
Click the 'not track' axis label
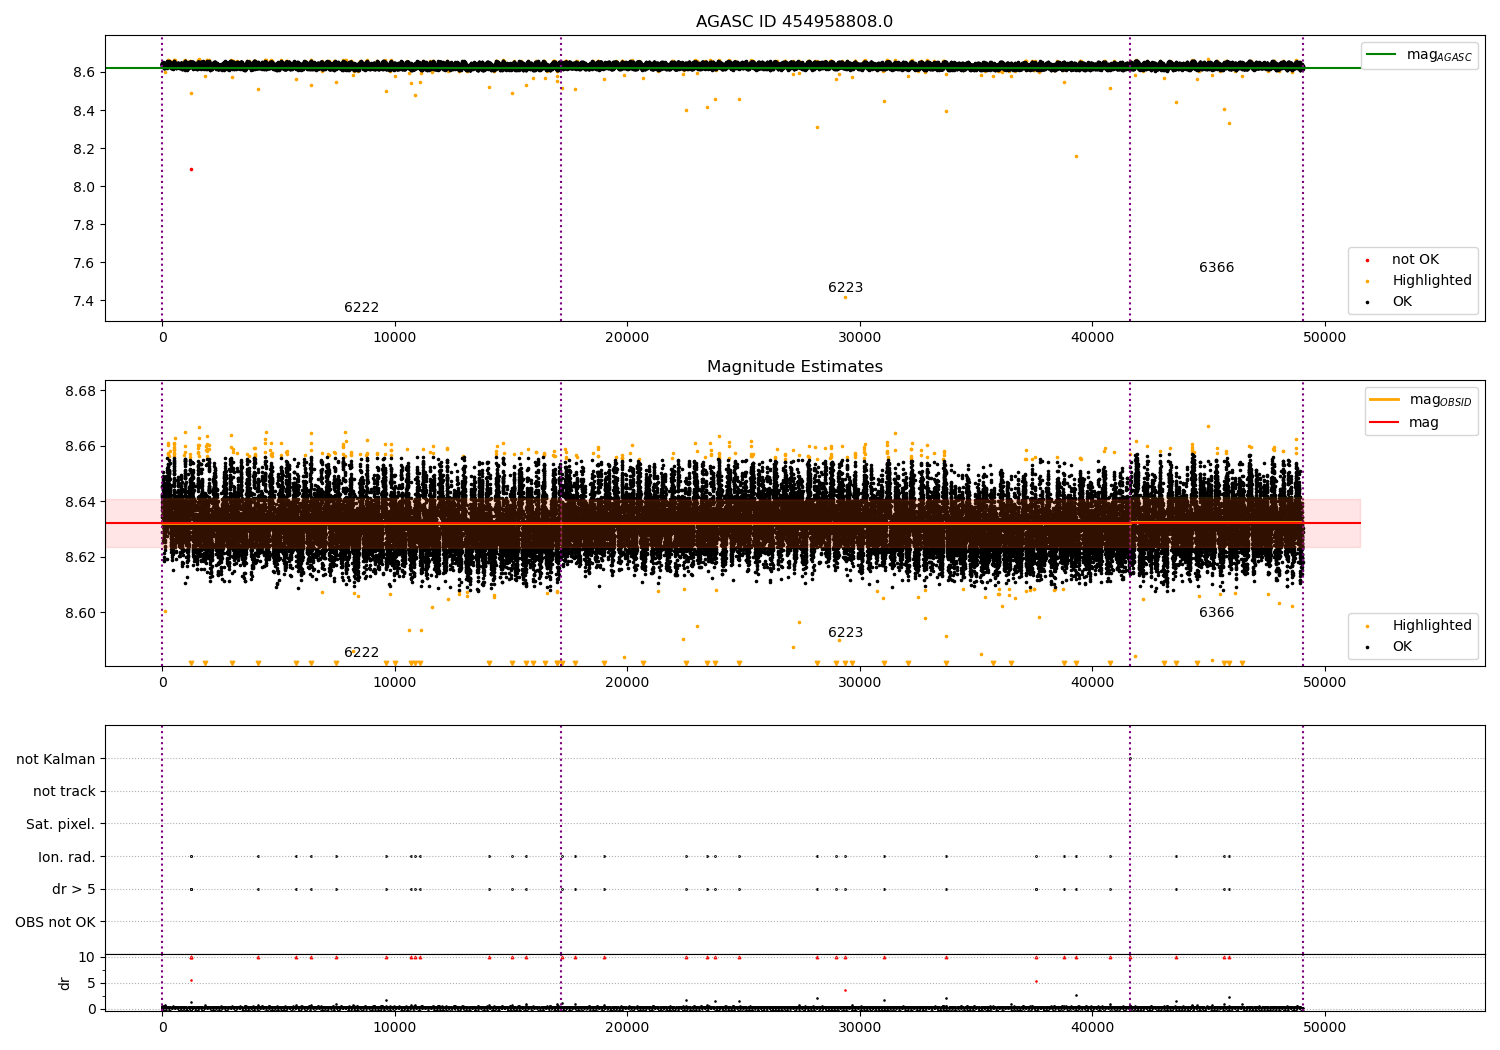click(x=64, y=792)
